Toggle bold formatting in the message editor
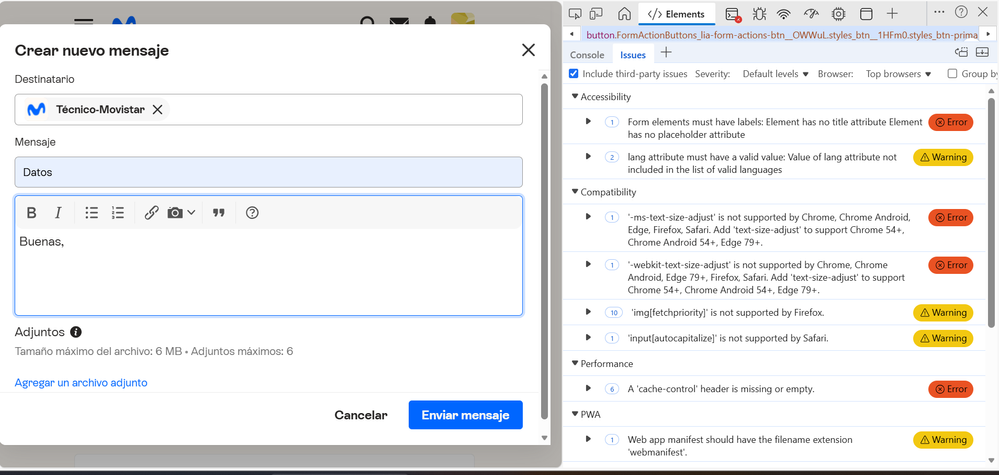The image size is (999, 475). (32, 213)
